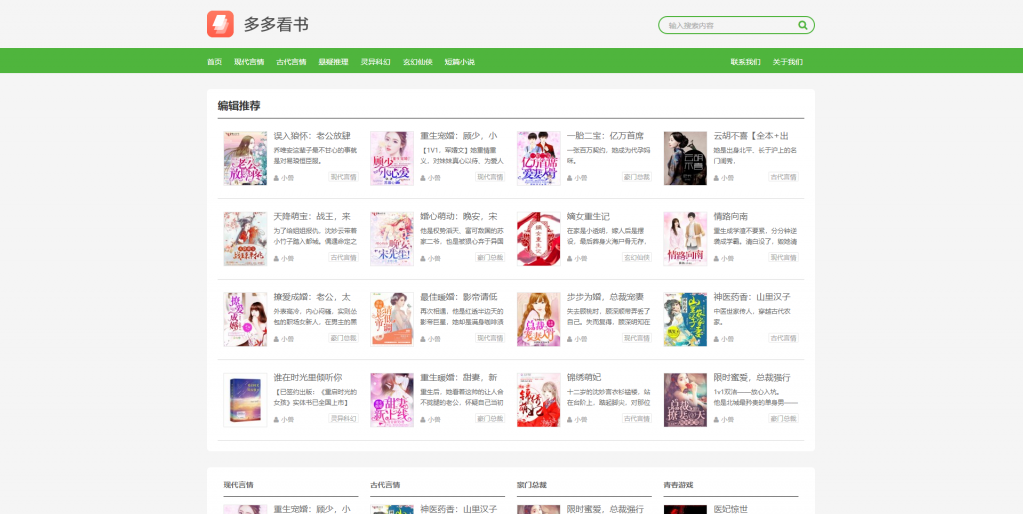
Task: Open the 云胡不喜 book cover thumbnail
Action: tap(685, 158)
